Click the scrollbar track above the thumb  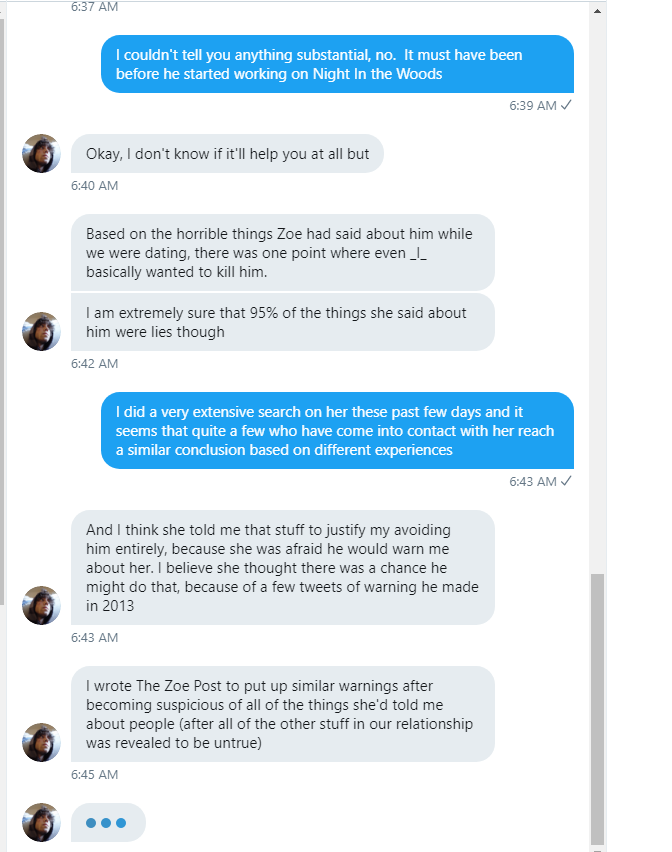pos(598,293)
